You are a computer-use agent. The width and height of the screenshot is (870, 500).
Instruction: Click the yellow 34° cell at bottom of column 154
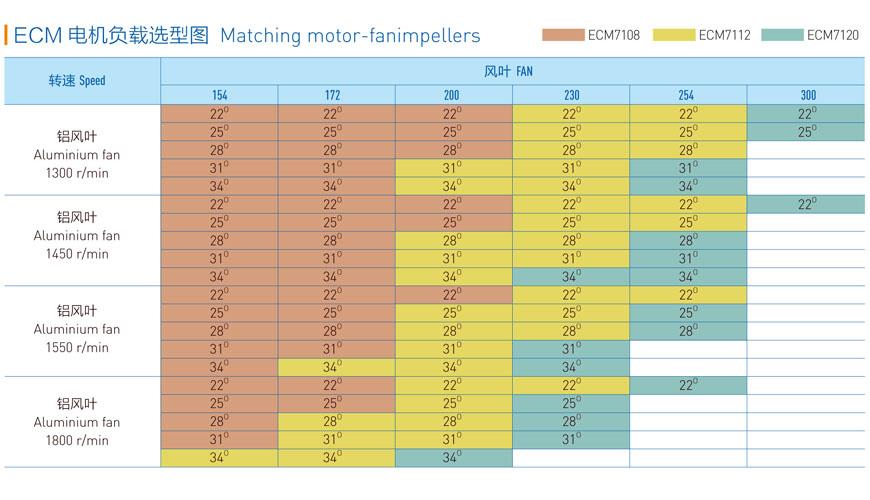[219, 458]
